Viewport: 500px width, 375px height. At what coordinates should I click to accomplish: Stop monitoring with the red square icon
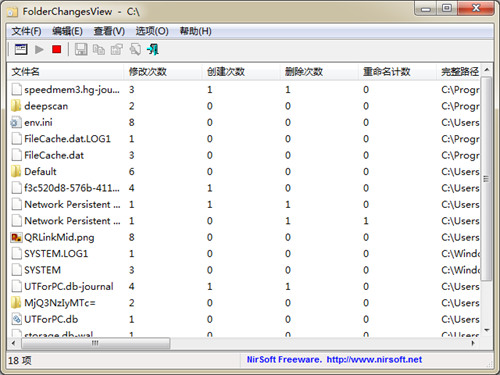57,50
